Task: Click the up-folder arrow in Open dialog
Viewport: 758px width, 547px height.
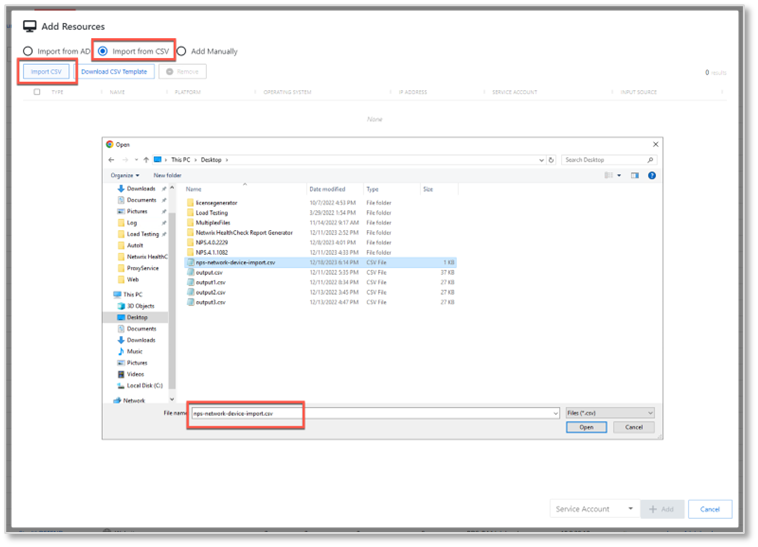Action: [x=146, y=160]
